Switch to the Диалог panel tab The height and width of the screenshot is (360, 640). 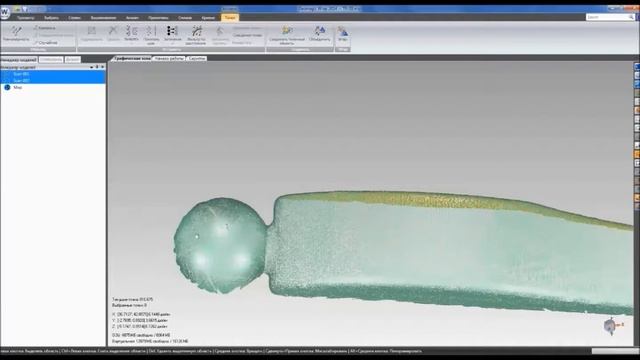[x=73, y=60]
